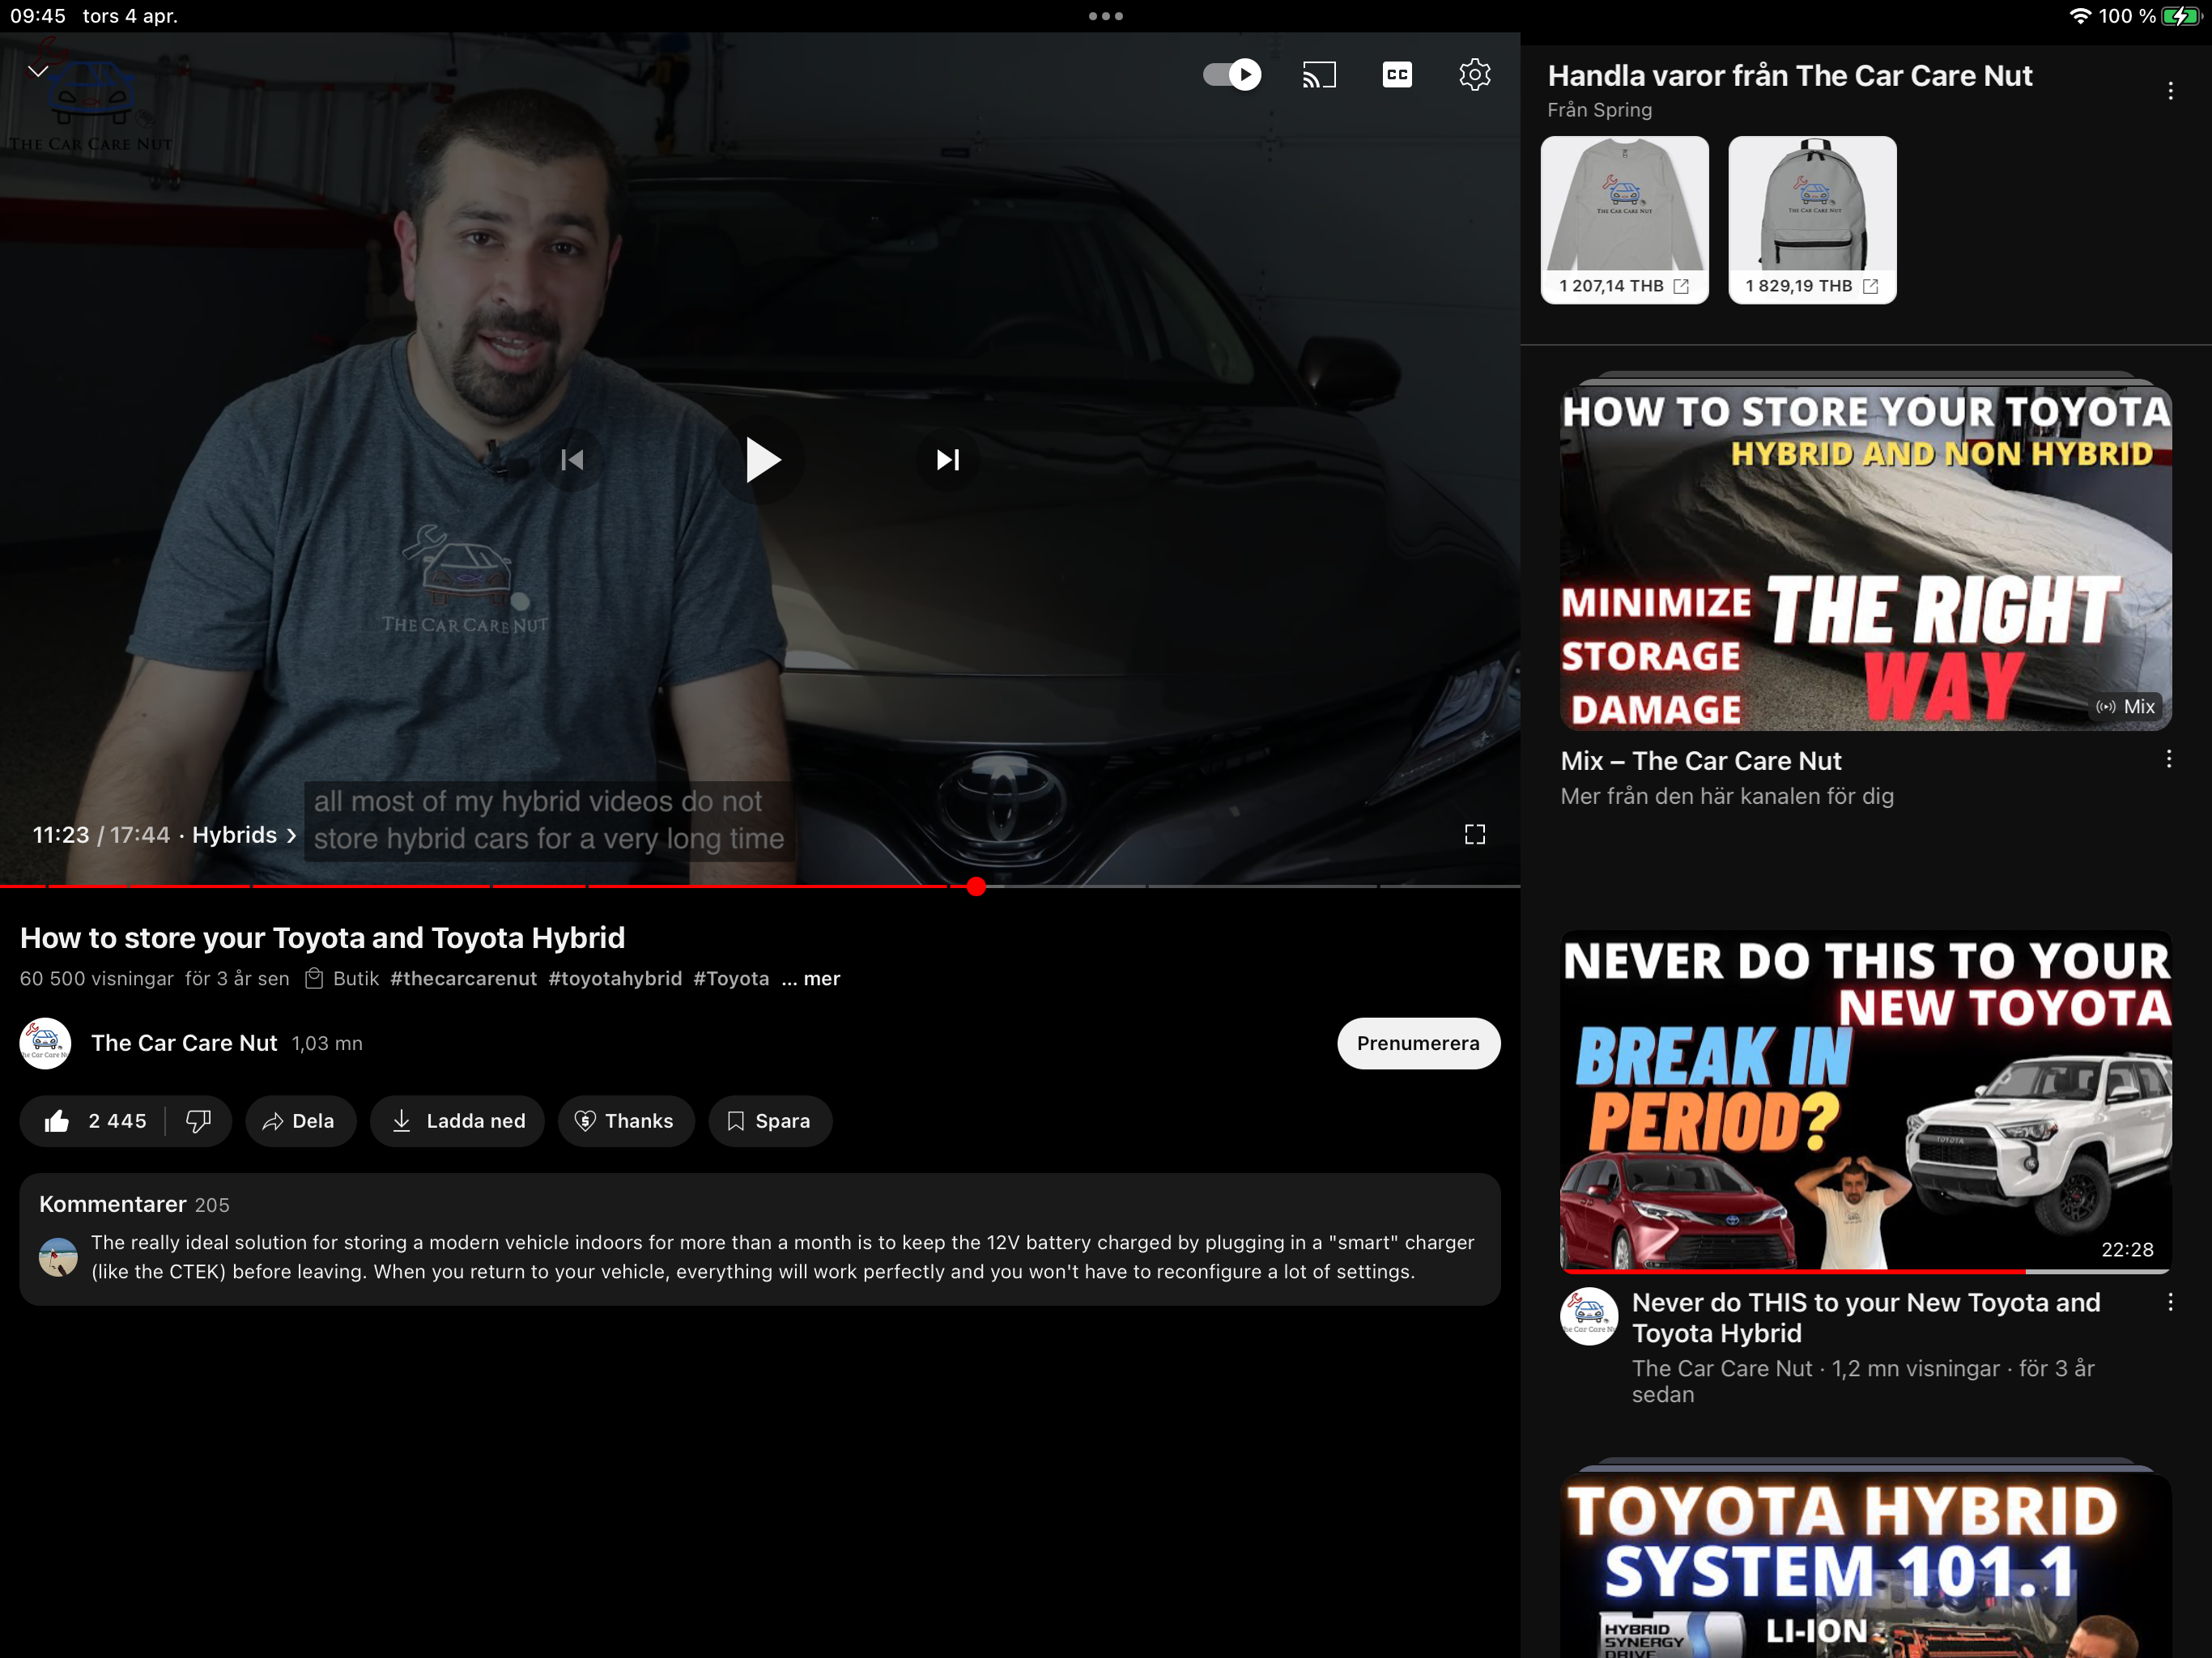Expand description with "...mer"
Screen dimensions: 2212x1658
pyautogui.click(x=811, y=979)
